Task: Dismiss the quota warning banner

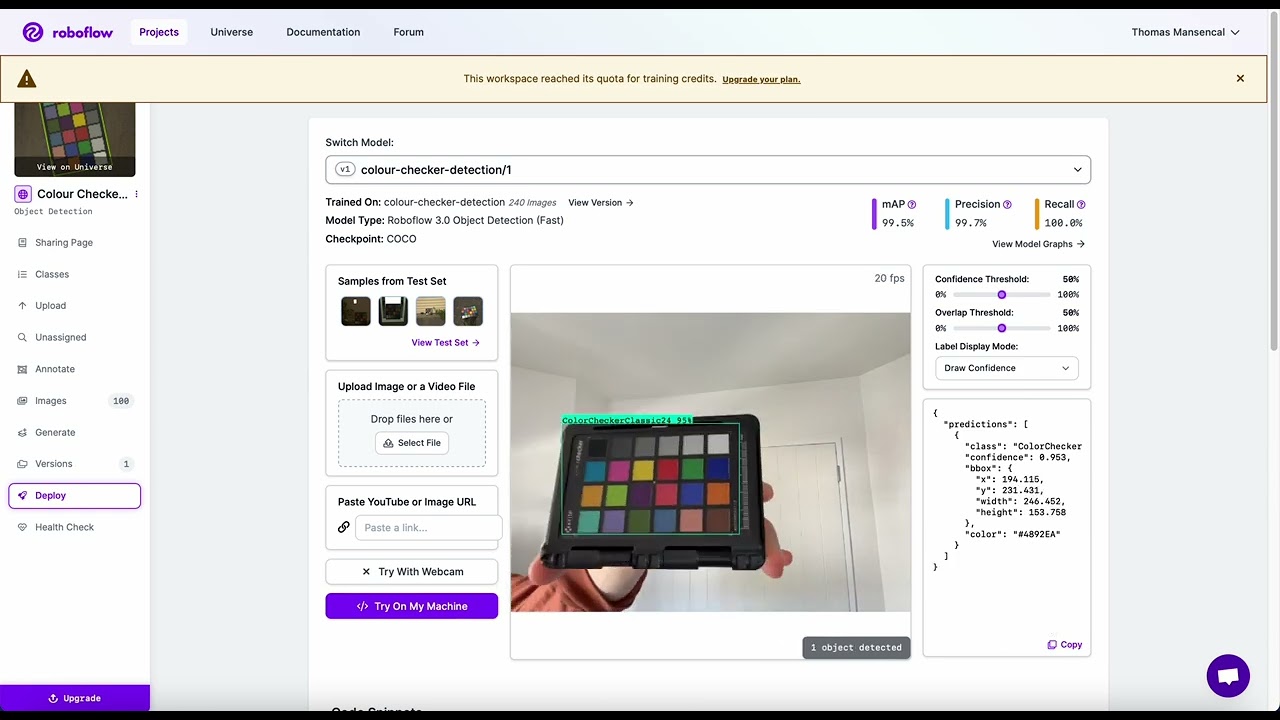Action: pos(1240,78)
